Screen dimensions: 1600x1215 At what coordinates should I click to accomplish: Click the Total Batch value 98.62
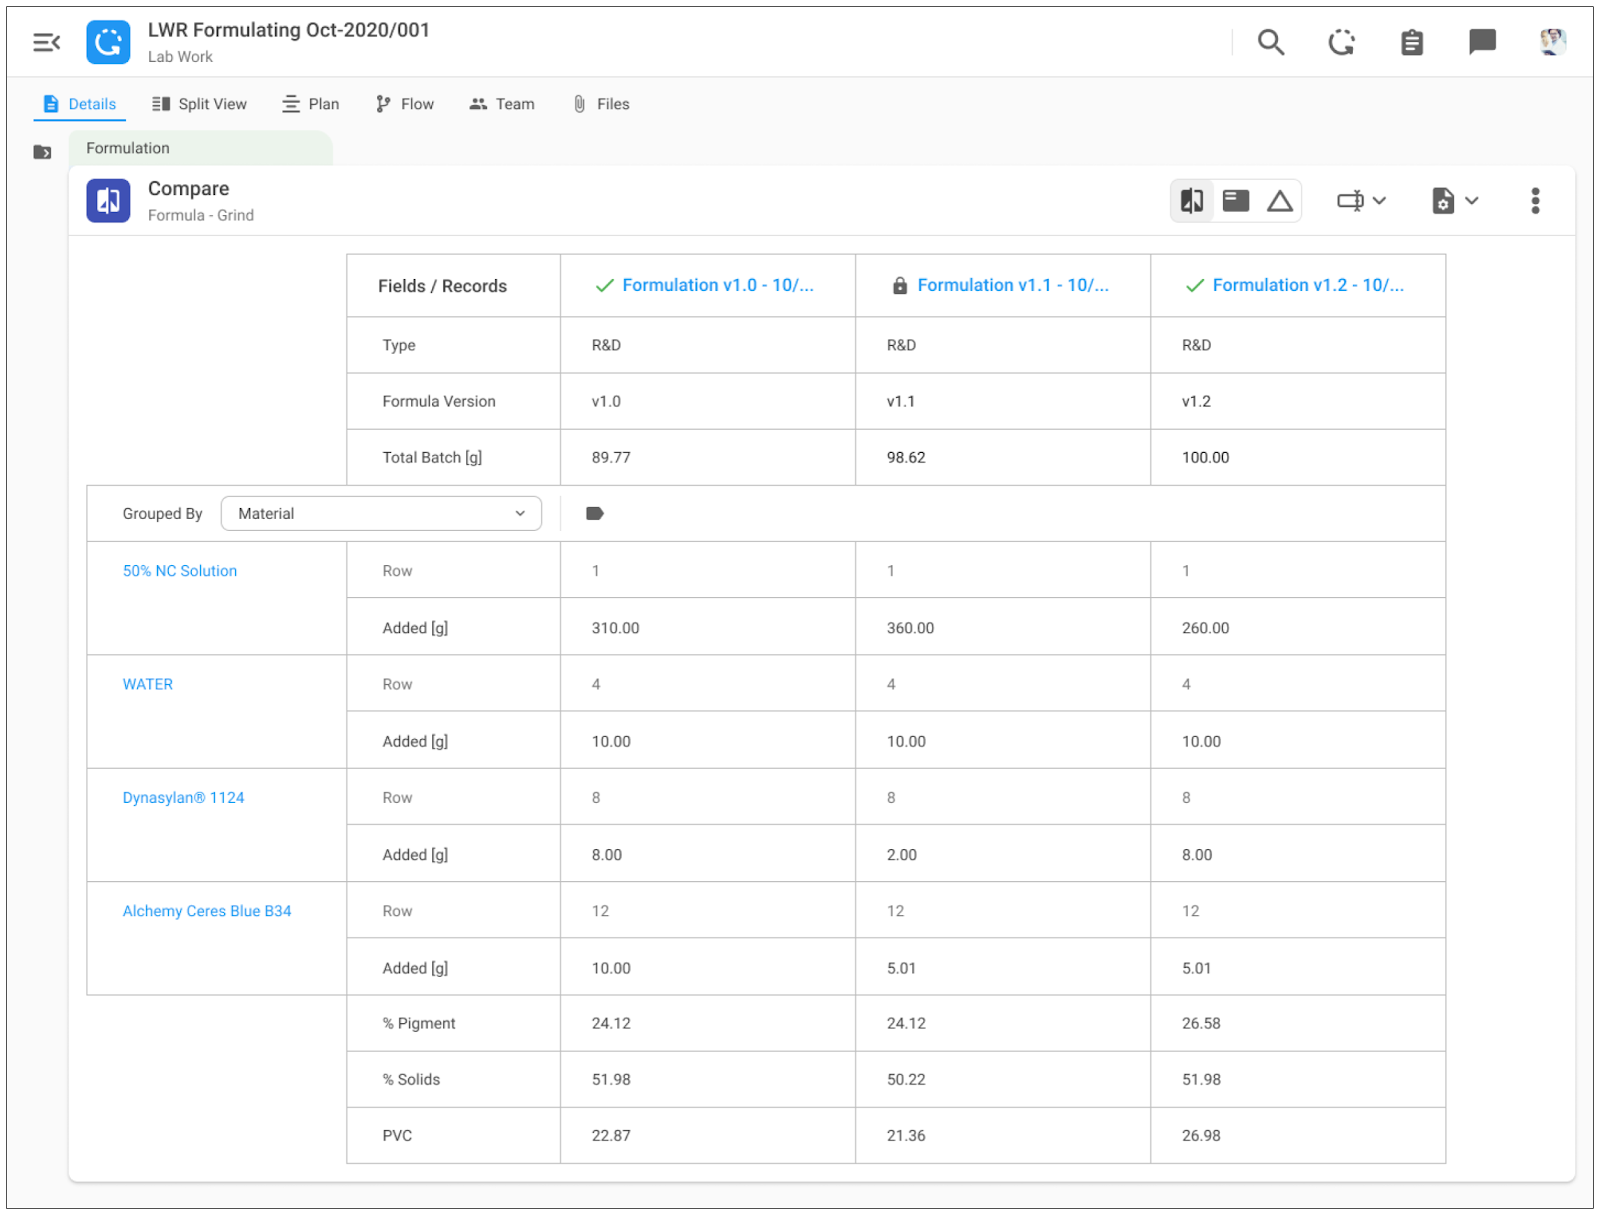pyautogui.click(x=906, y=457)
